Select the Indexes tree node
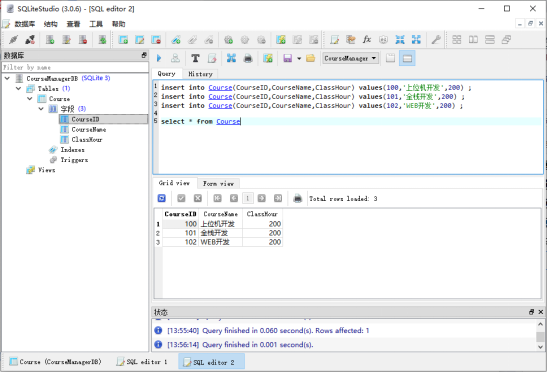 tap(72, 150)
